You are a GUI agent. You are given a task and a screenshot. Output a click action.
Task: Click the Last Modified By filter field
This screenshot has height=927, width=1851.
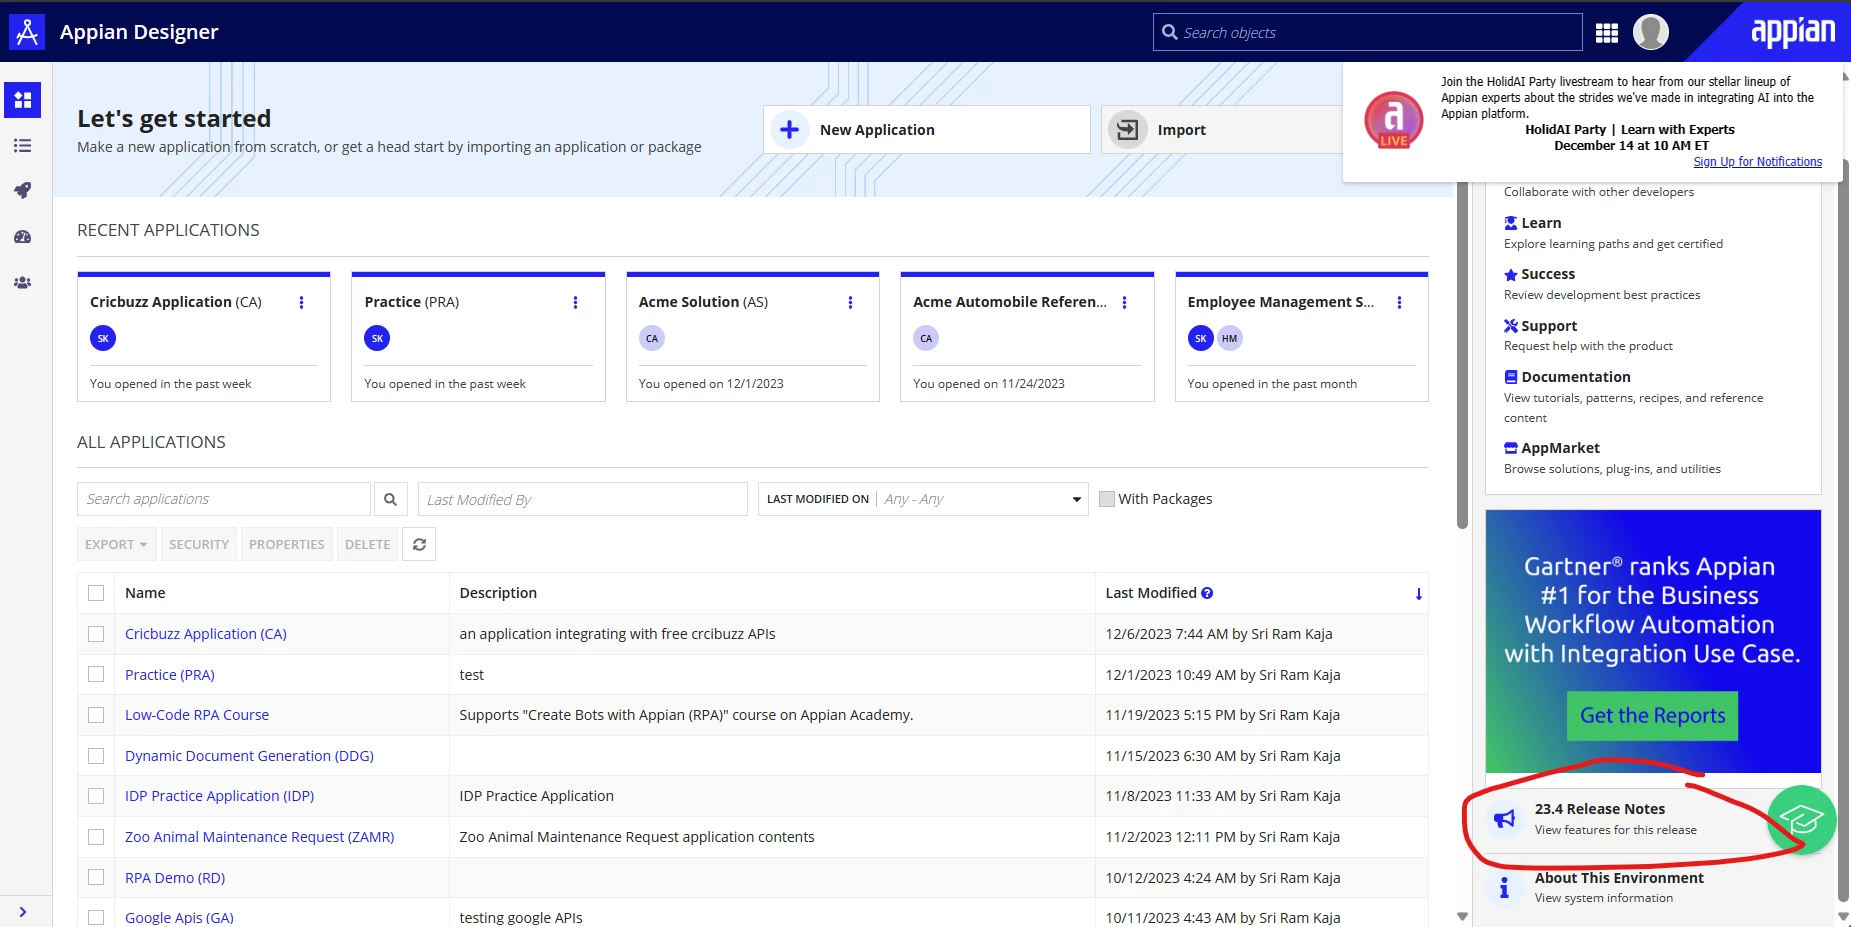[x=583, y=499]
